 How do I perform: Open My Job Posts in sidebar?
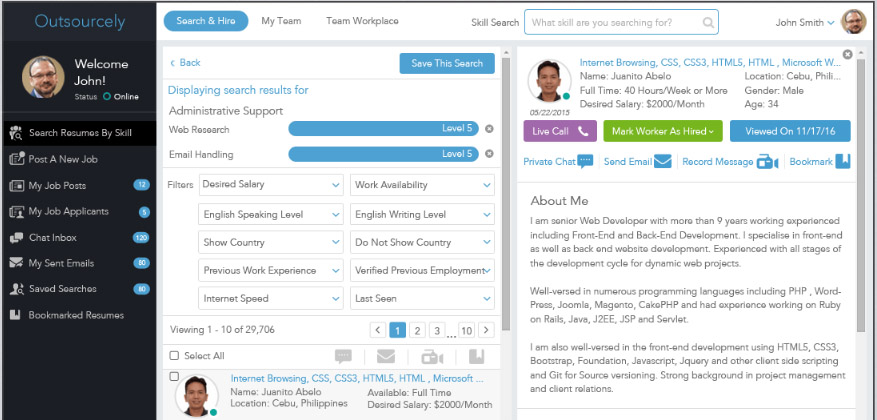79,186
